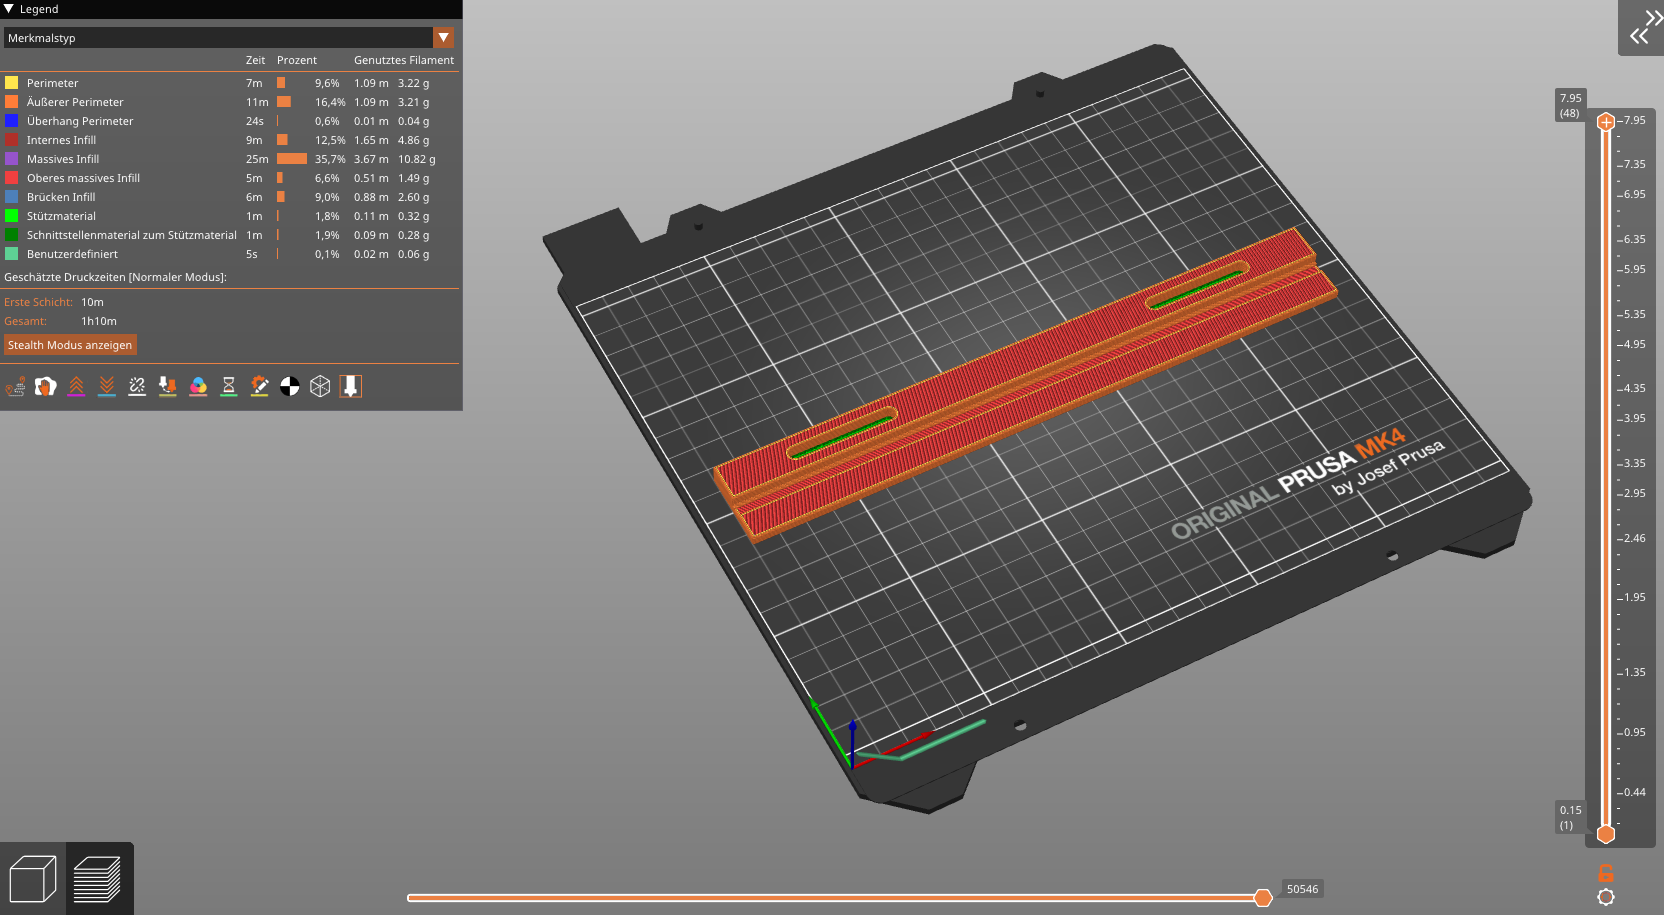The width and height of the screenshot is (1664, 915).
Task: Collapse the Legend panel
Action: (x=9, y=9)
